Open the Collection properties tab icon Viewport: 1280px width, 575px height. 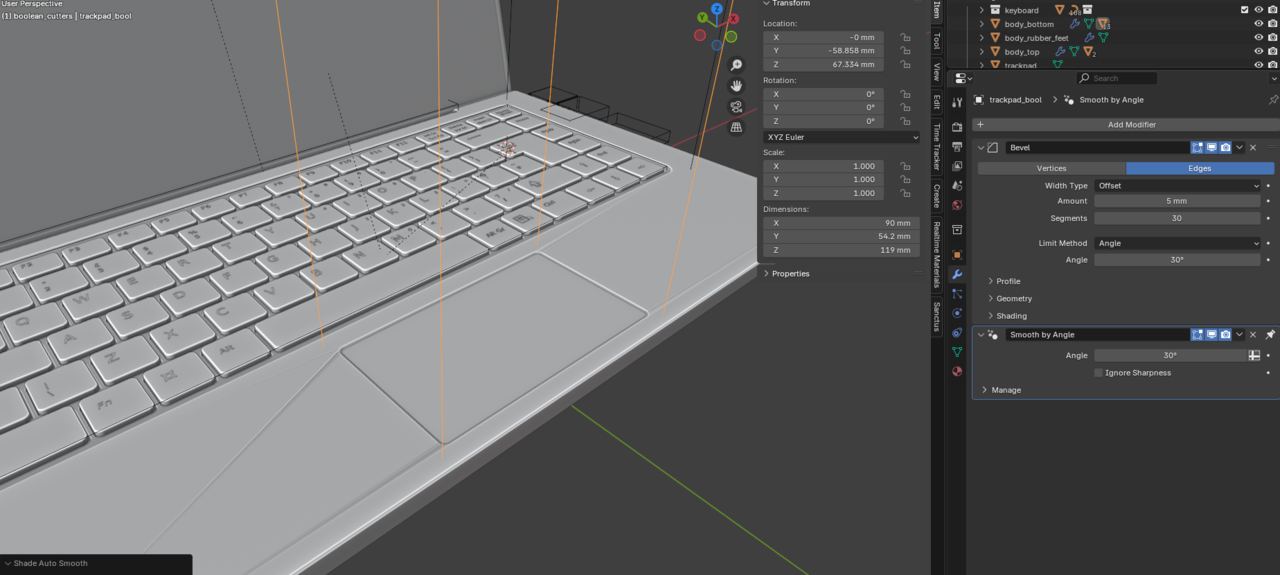(957, 230)
